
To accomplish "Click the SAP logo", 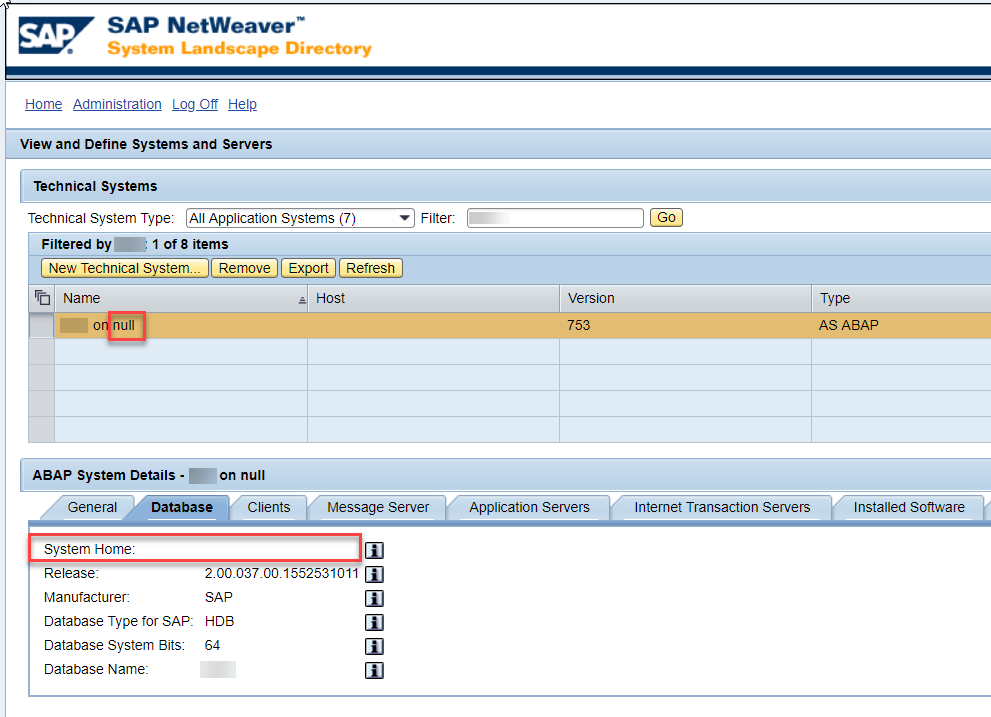I will [x=55, y=35].
